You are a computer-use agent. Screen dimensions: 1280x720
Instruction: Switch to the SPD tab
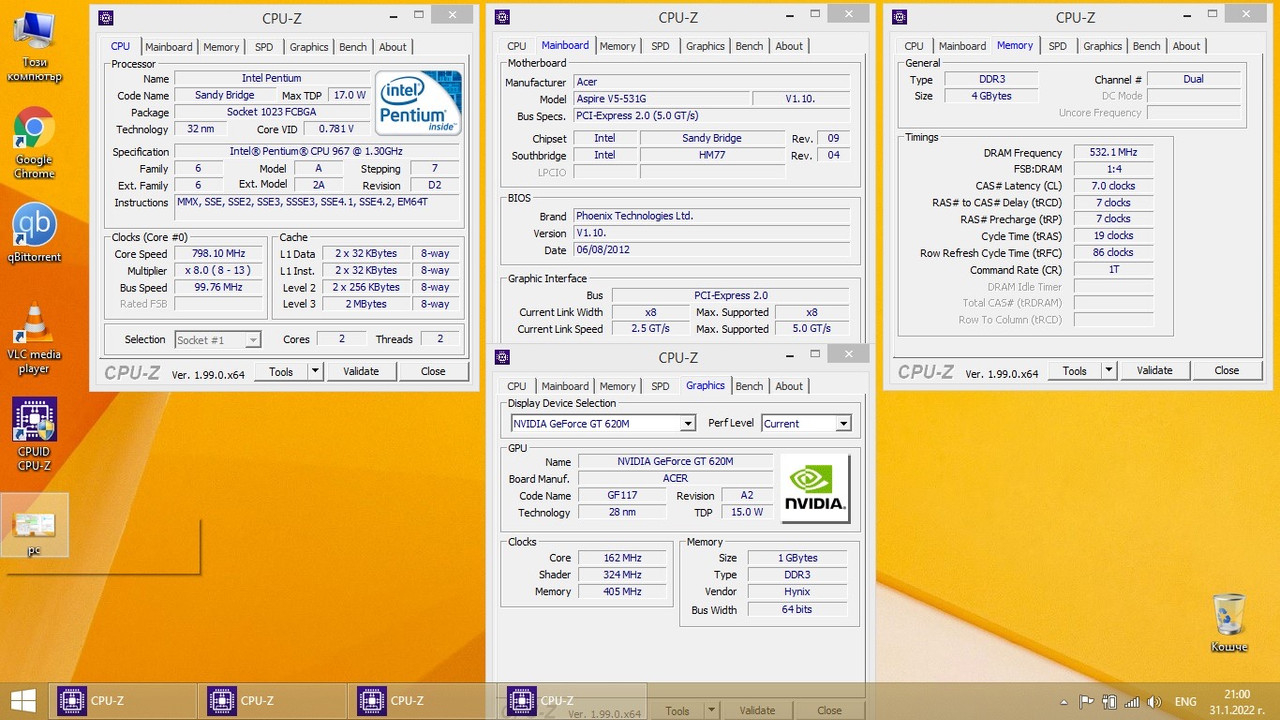264,46
